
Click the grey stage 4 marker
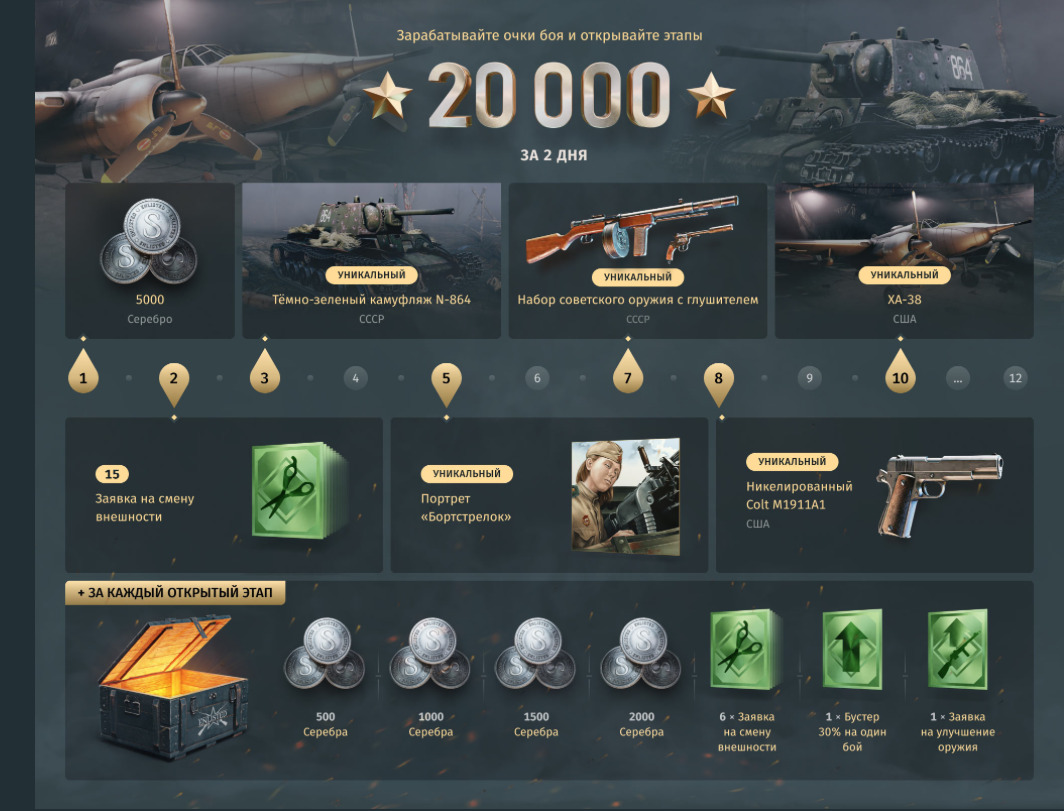(356, 378)
